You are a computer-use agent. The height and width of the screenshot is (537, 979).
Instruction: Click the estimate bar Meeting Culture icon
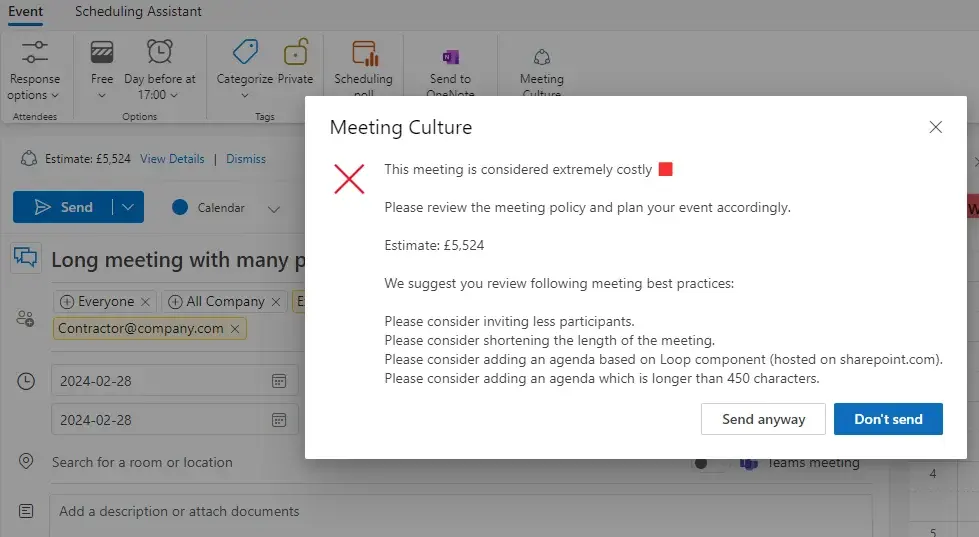29,159
